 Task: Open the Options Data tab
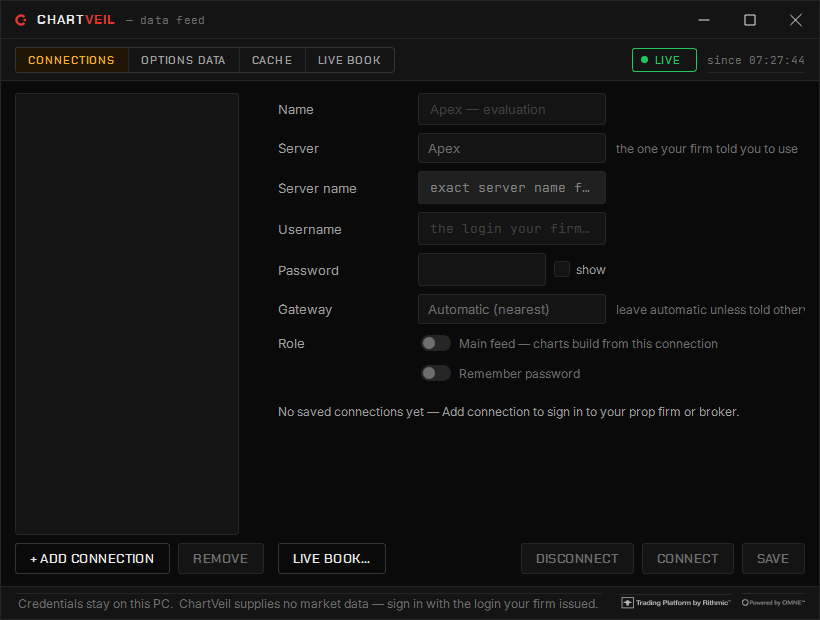(184, 60)
